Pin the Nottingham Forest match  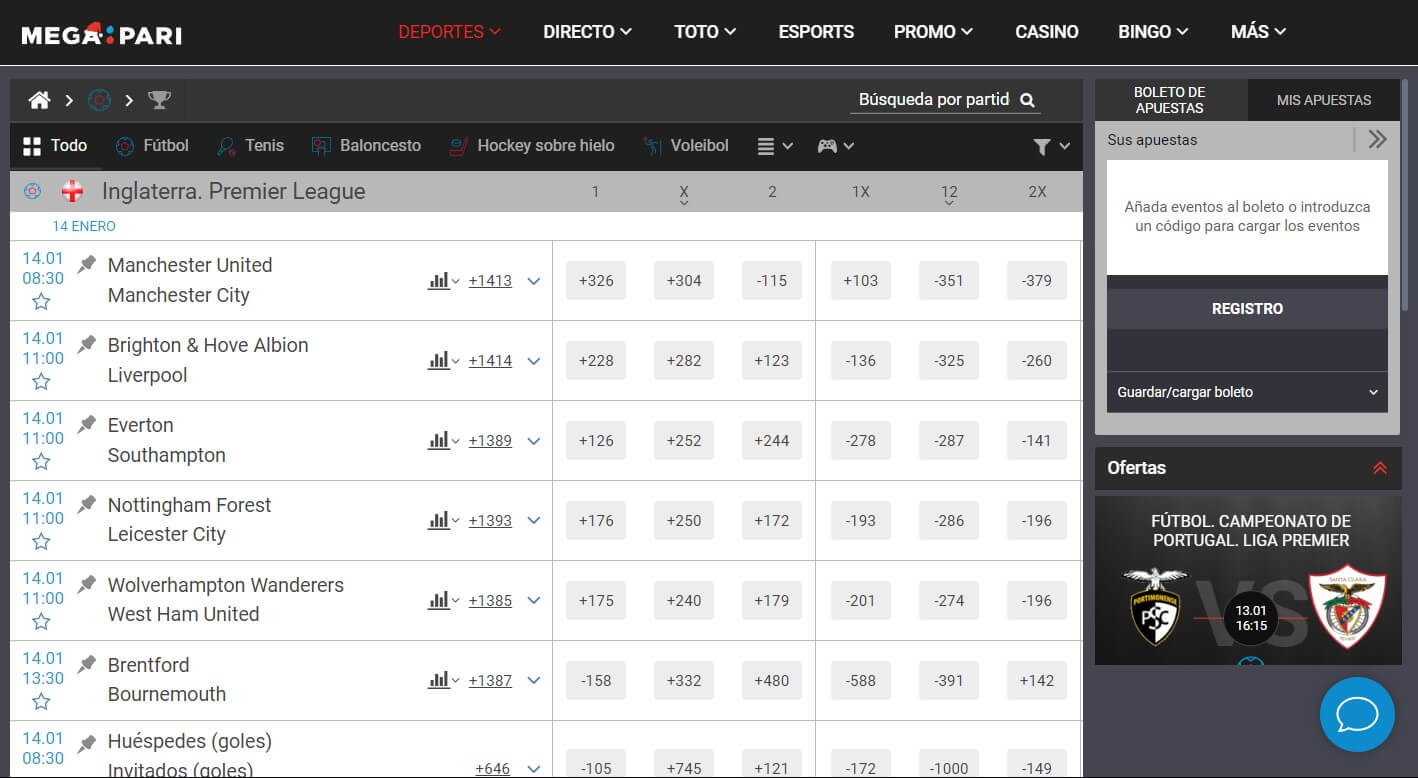coord(87,504)
